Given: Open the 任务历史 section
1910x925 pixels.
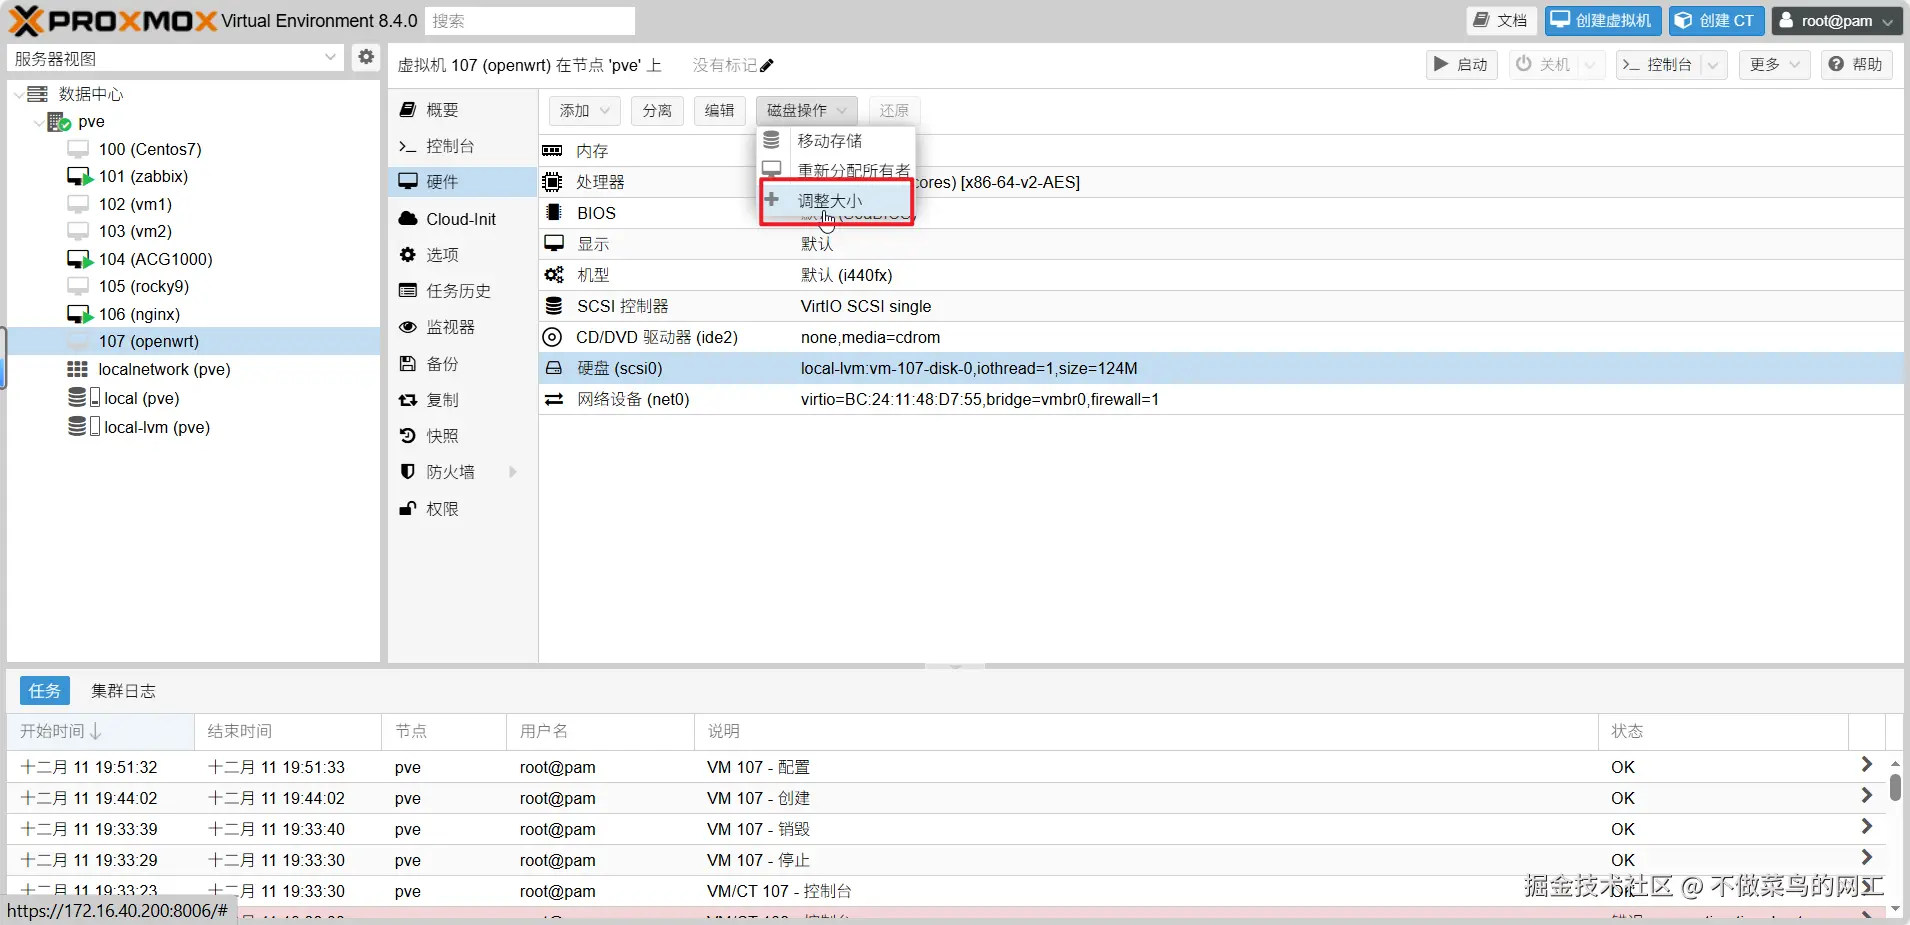Looking at the screenshot, I should tap(463, 291).
